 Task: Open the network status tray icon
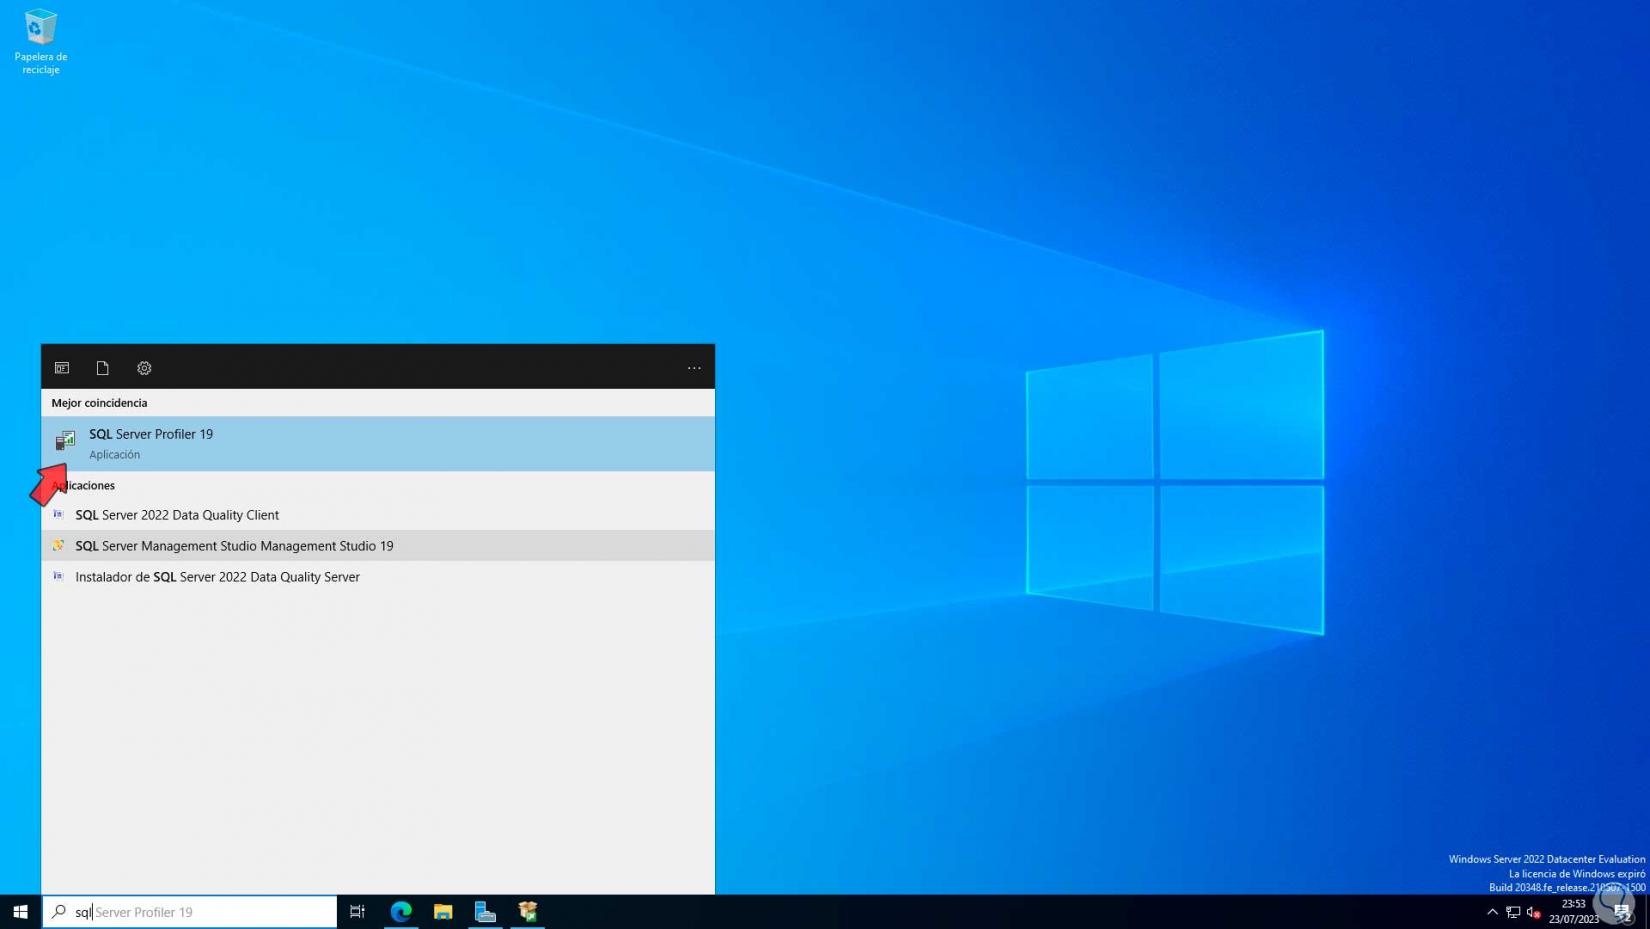click(x=1513, y=912)
